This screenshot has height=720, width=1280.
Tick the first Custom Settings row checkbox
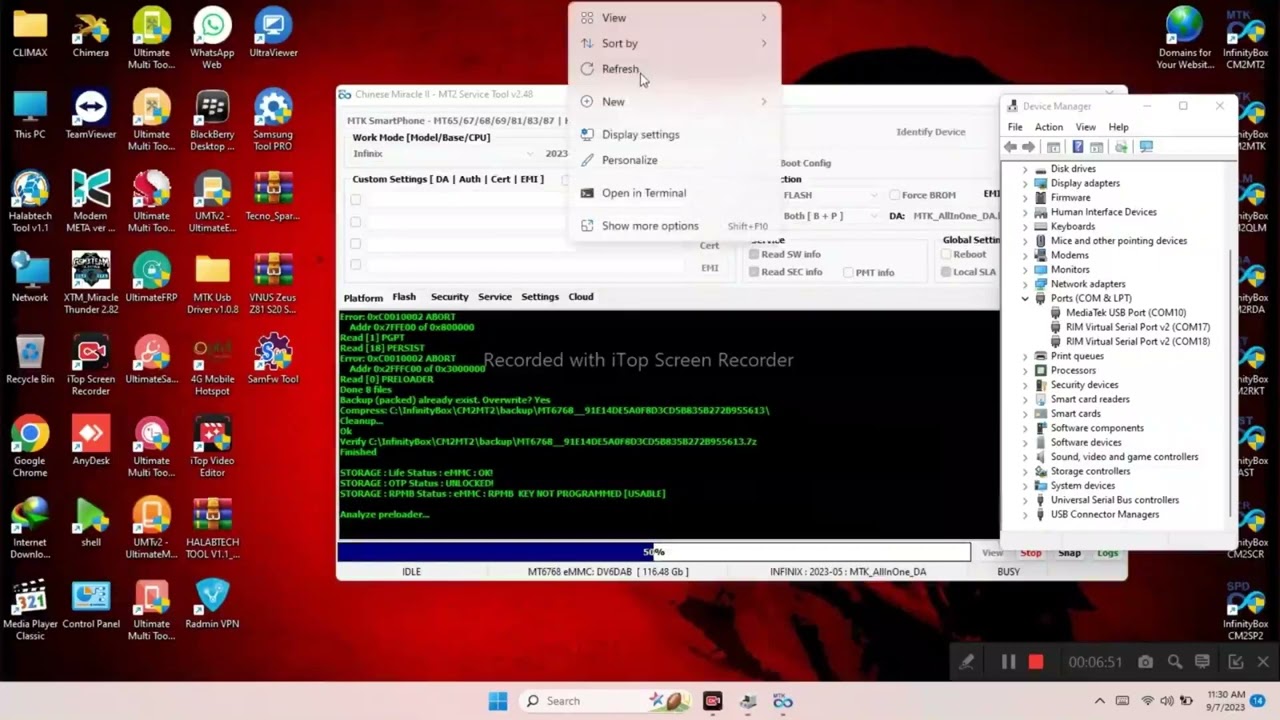coord(356,199)
